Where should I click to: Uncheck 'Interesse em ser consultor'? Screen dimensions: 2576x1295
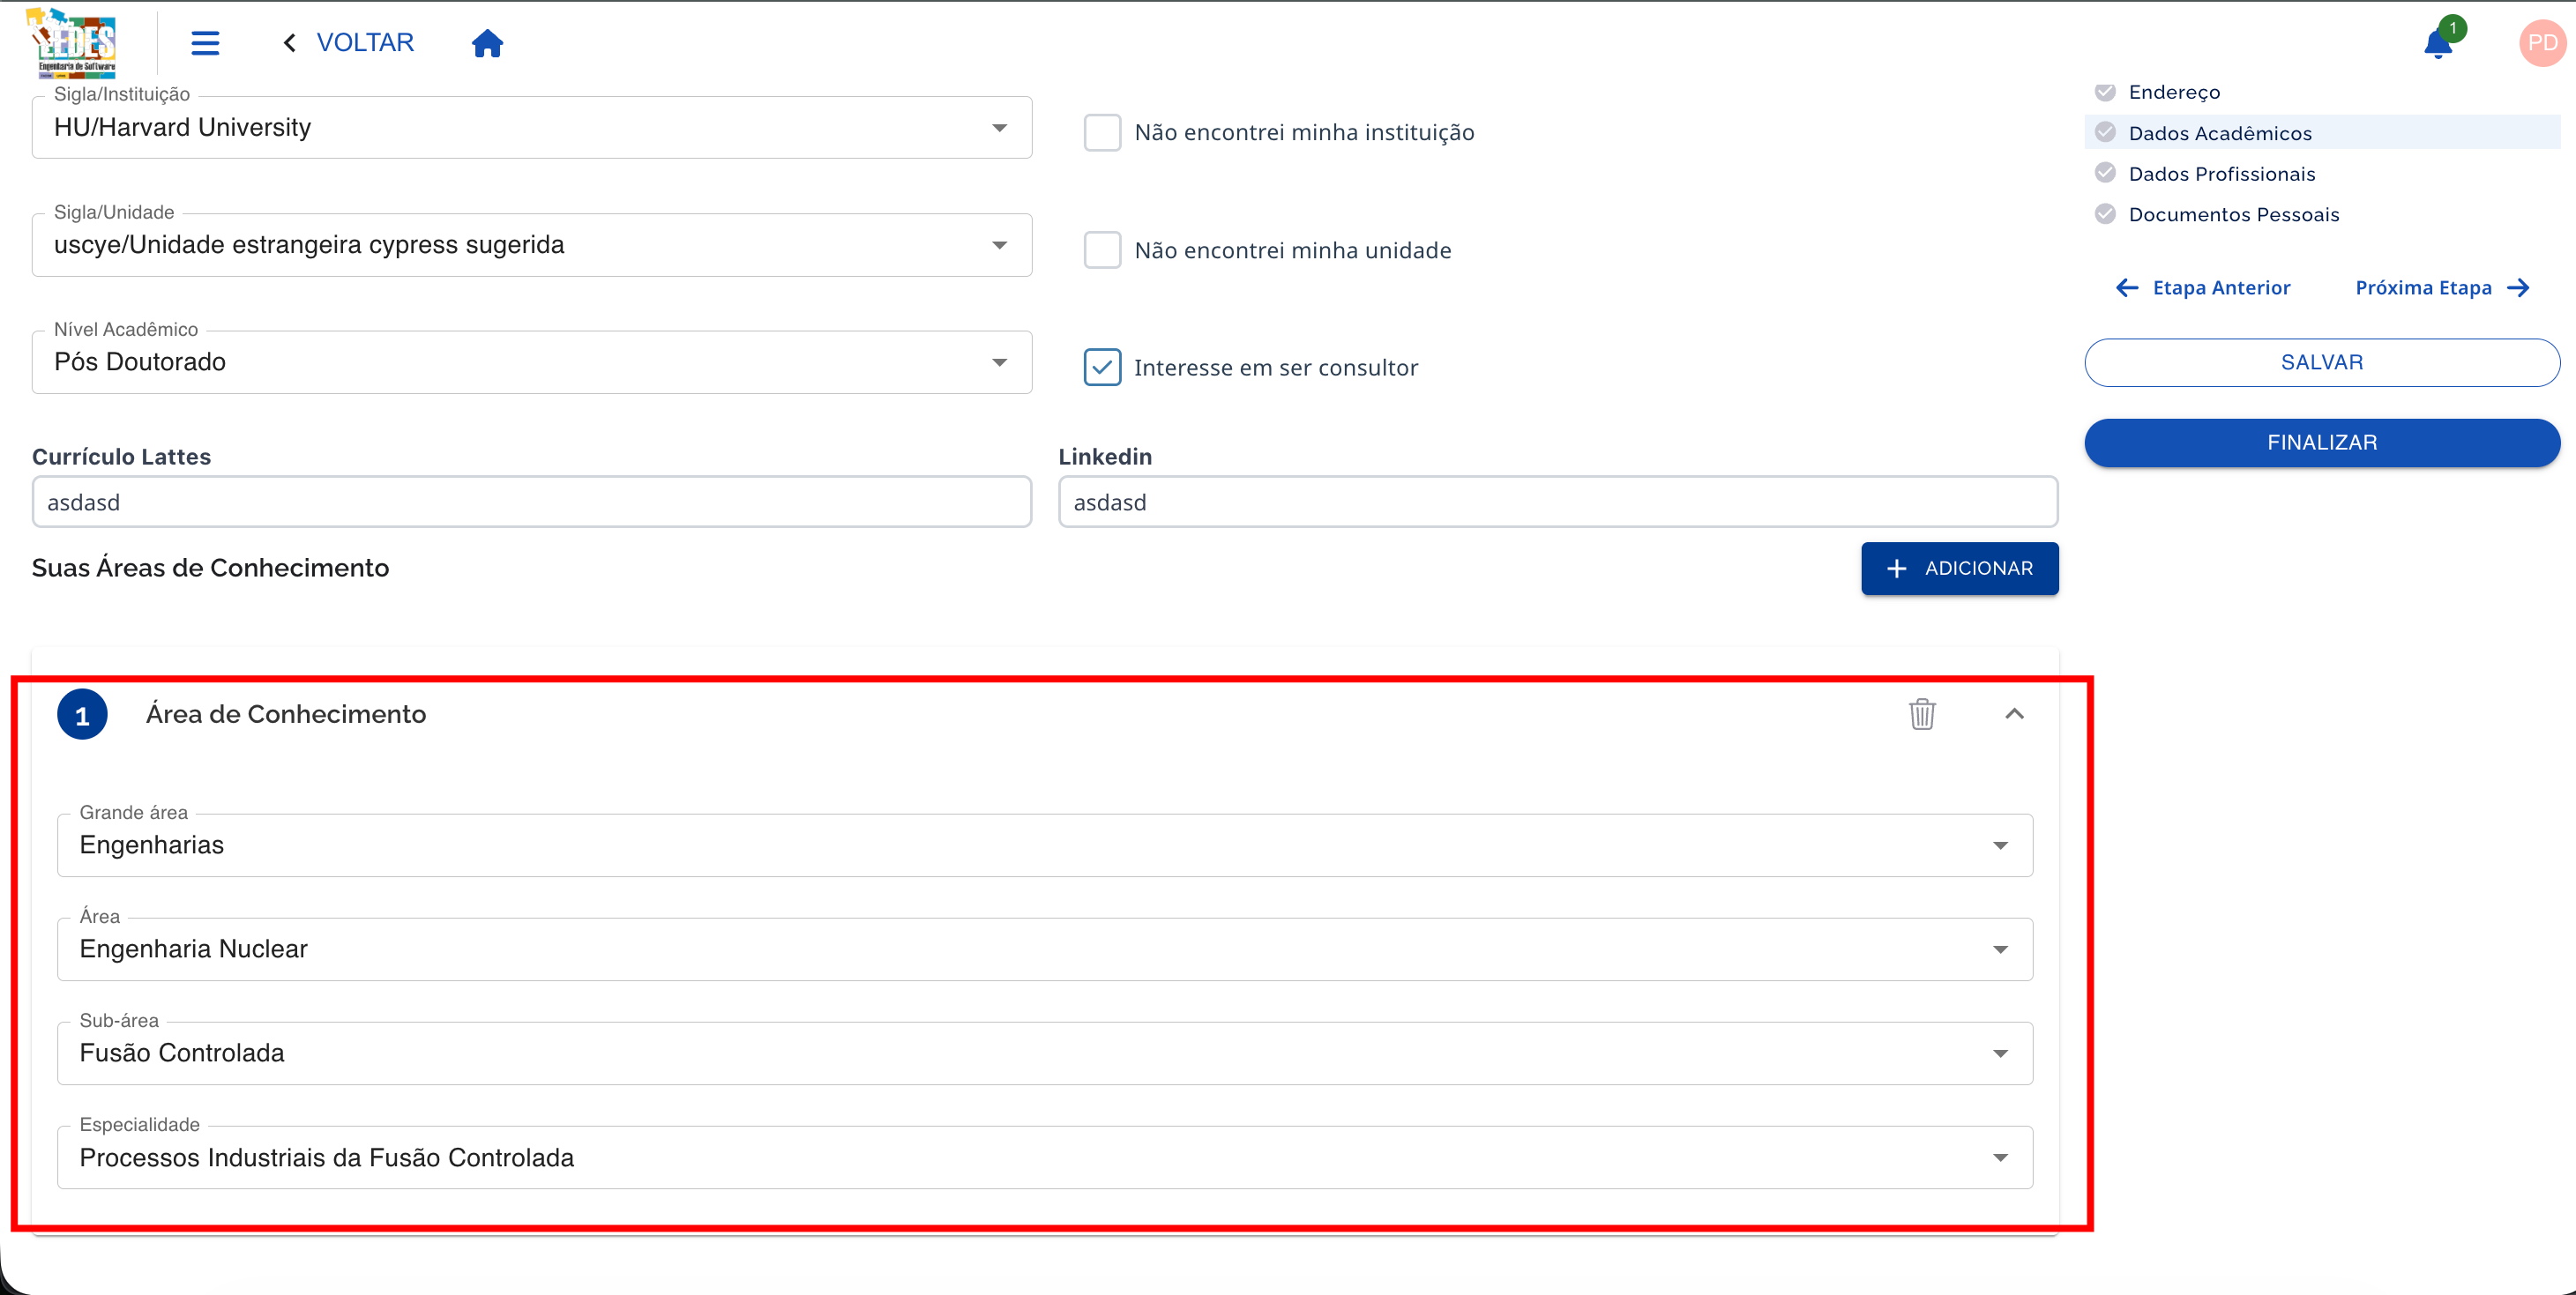click(1102, 367)
